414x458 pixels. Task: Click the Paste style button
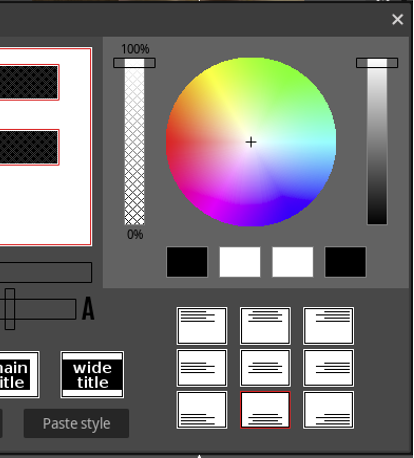tap(76, 423)
